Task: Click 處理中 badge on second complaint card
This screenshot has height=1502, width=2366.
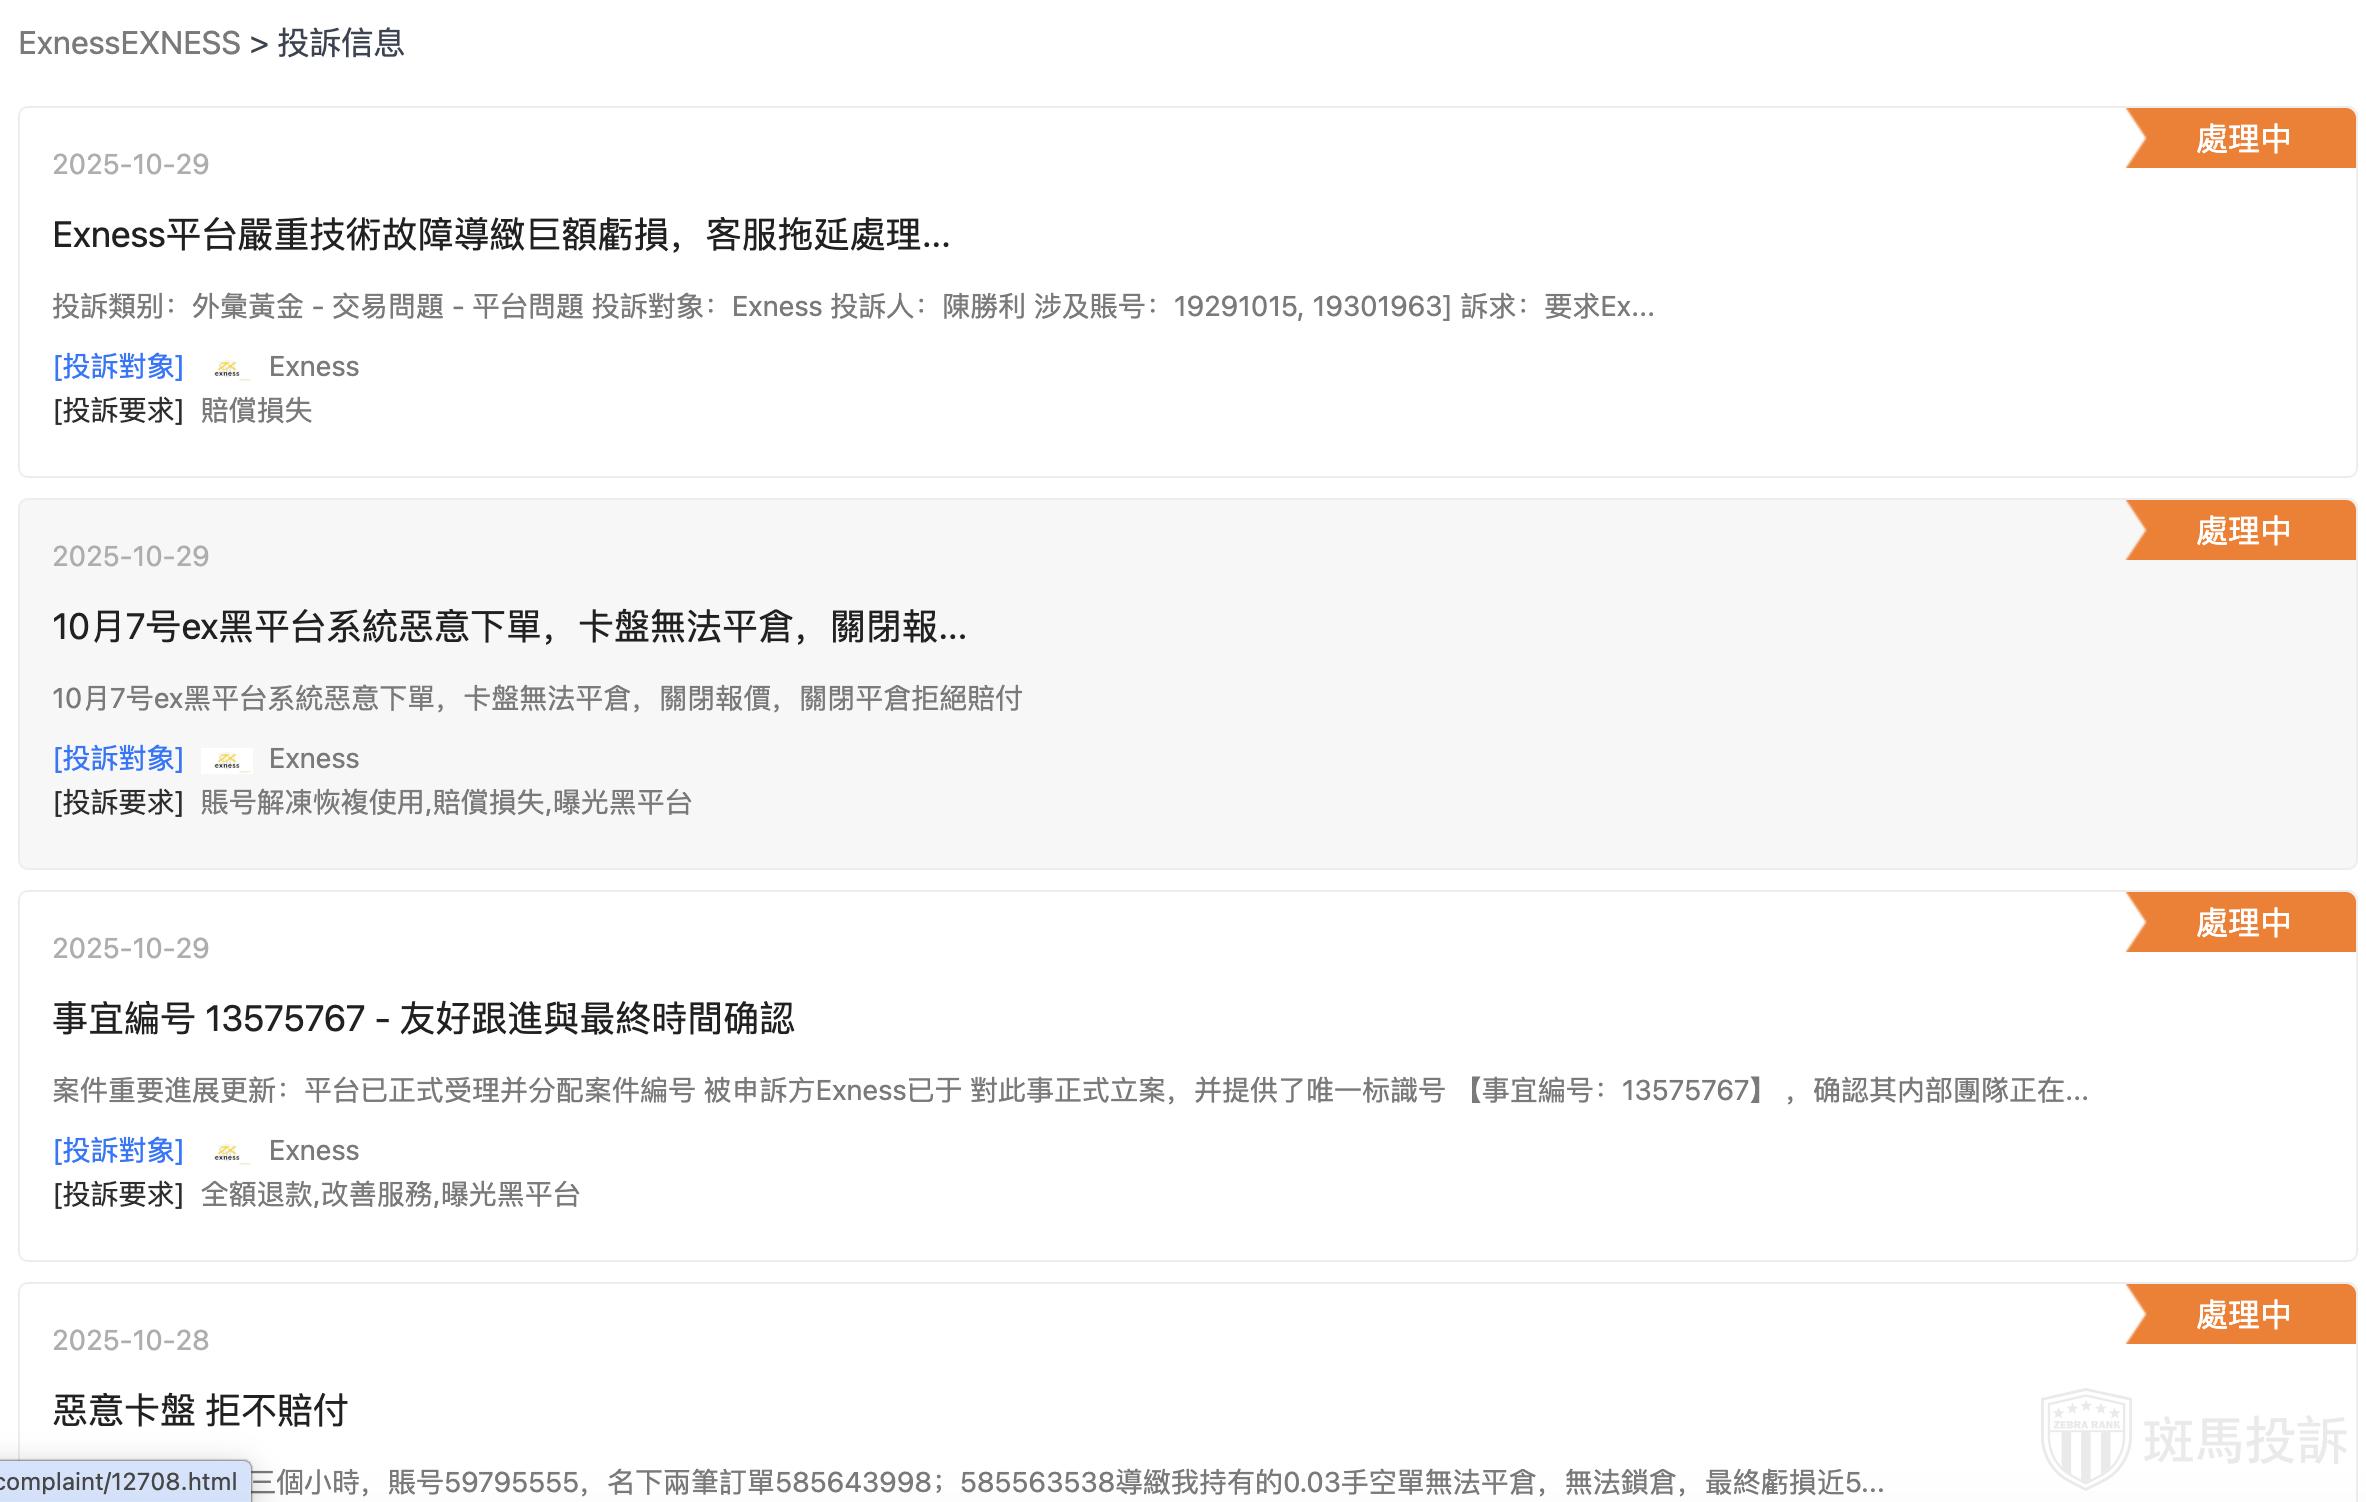Action: click(2241, 531)
